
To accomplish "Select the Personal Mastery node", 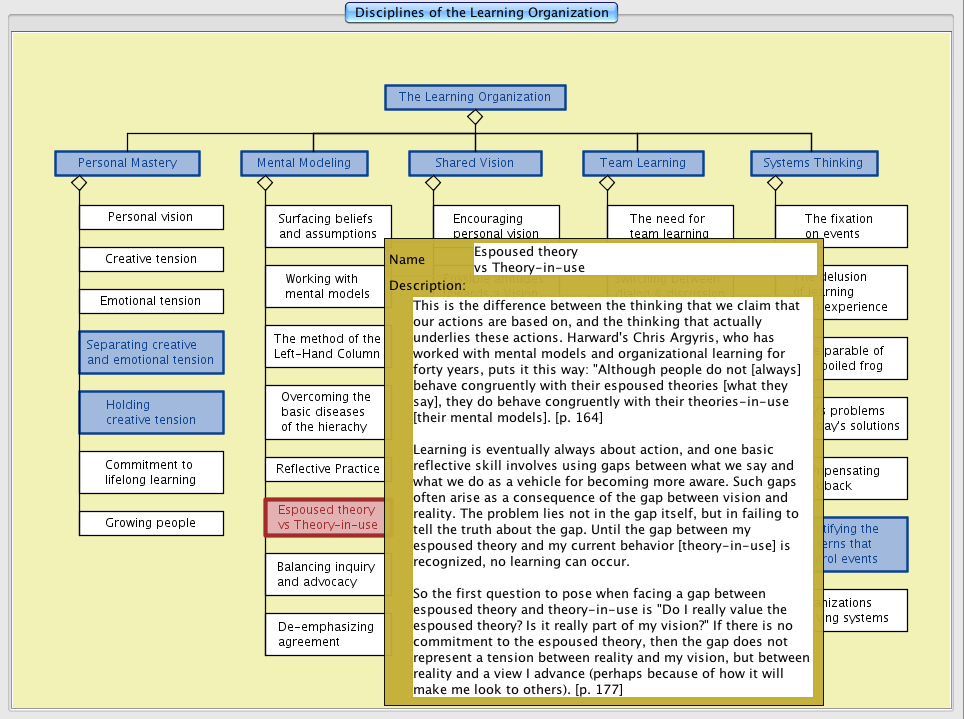I will [127, 163].
